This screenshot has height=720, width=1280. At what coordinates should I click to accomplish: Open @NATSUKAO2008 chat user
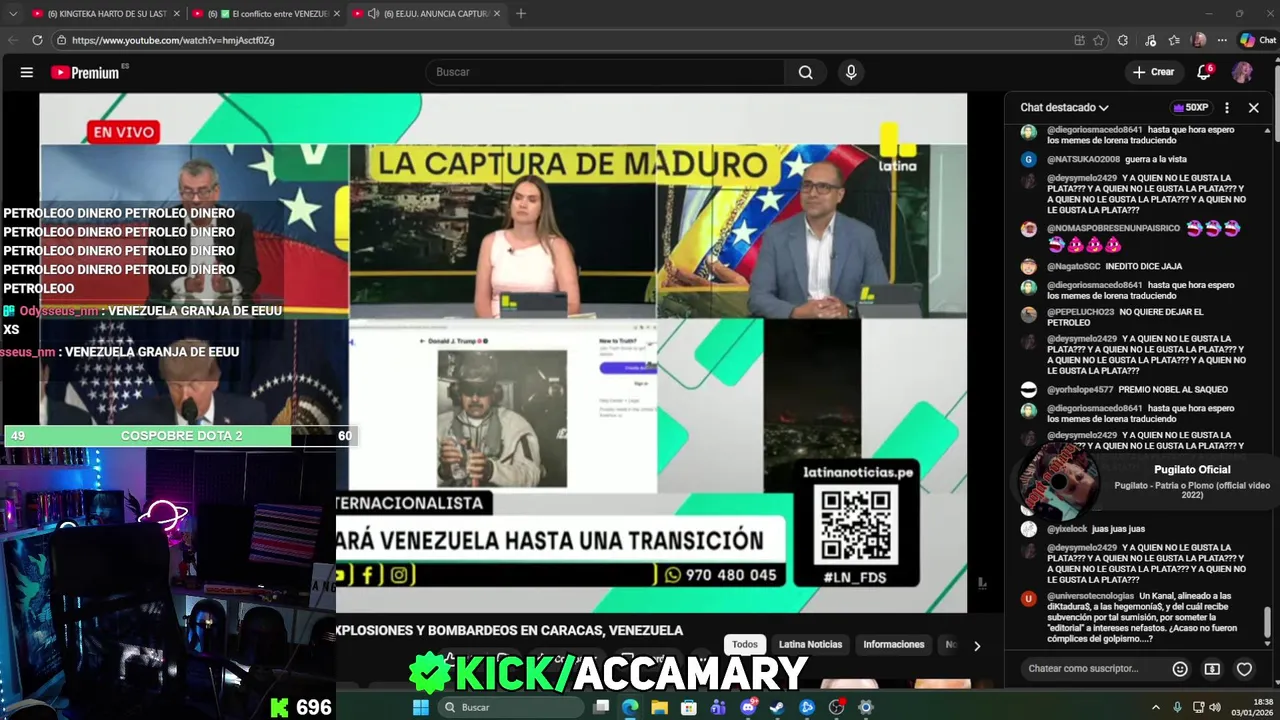click(x=1083, y=159)
